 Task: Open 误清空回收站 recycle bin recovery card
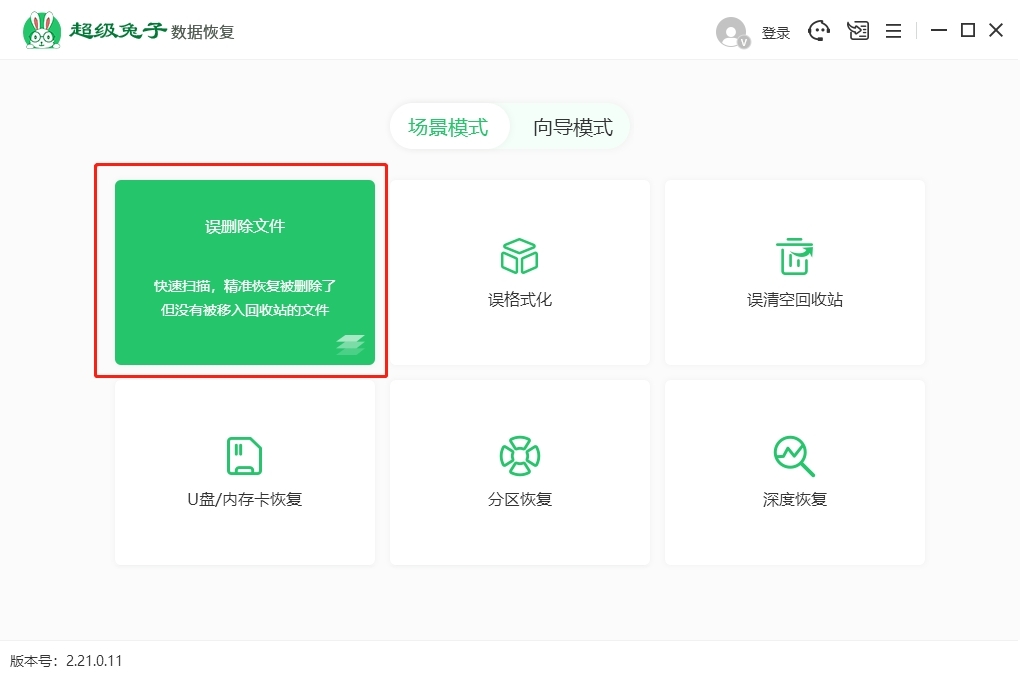[793, 272]
